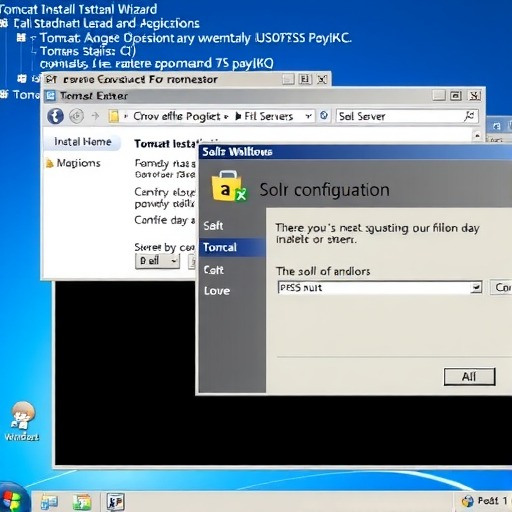The image size is (512, 512).
Task: Open the 'B ell' dropdown in Tomat window
Action: click(x=158, y=261)
